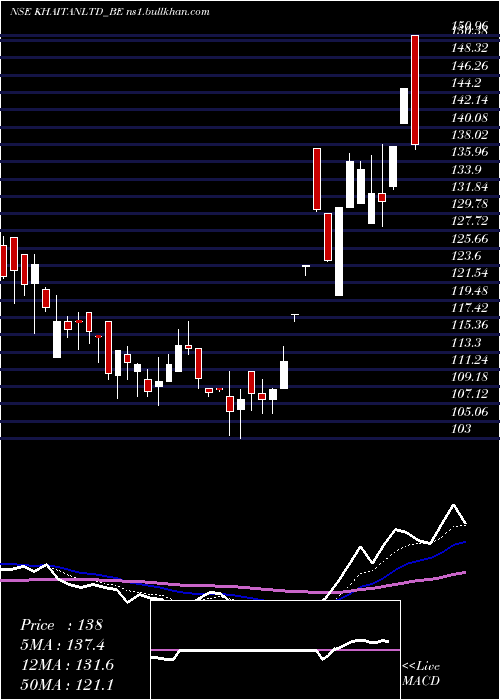
Task: Click the 12MA : 131.6 readout
Action: (67, 665)
